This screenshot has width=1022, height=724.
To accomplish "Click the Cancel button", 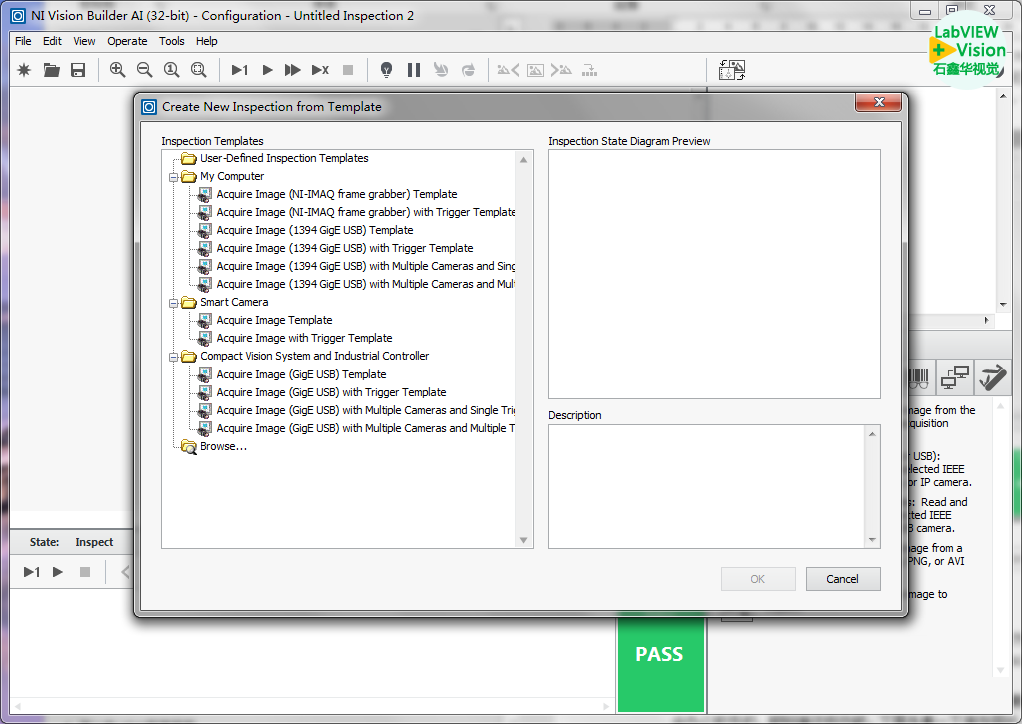I will (x=842, y=579).
